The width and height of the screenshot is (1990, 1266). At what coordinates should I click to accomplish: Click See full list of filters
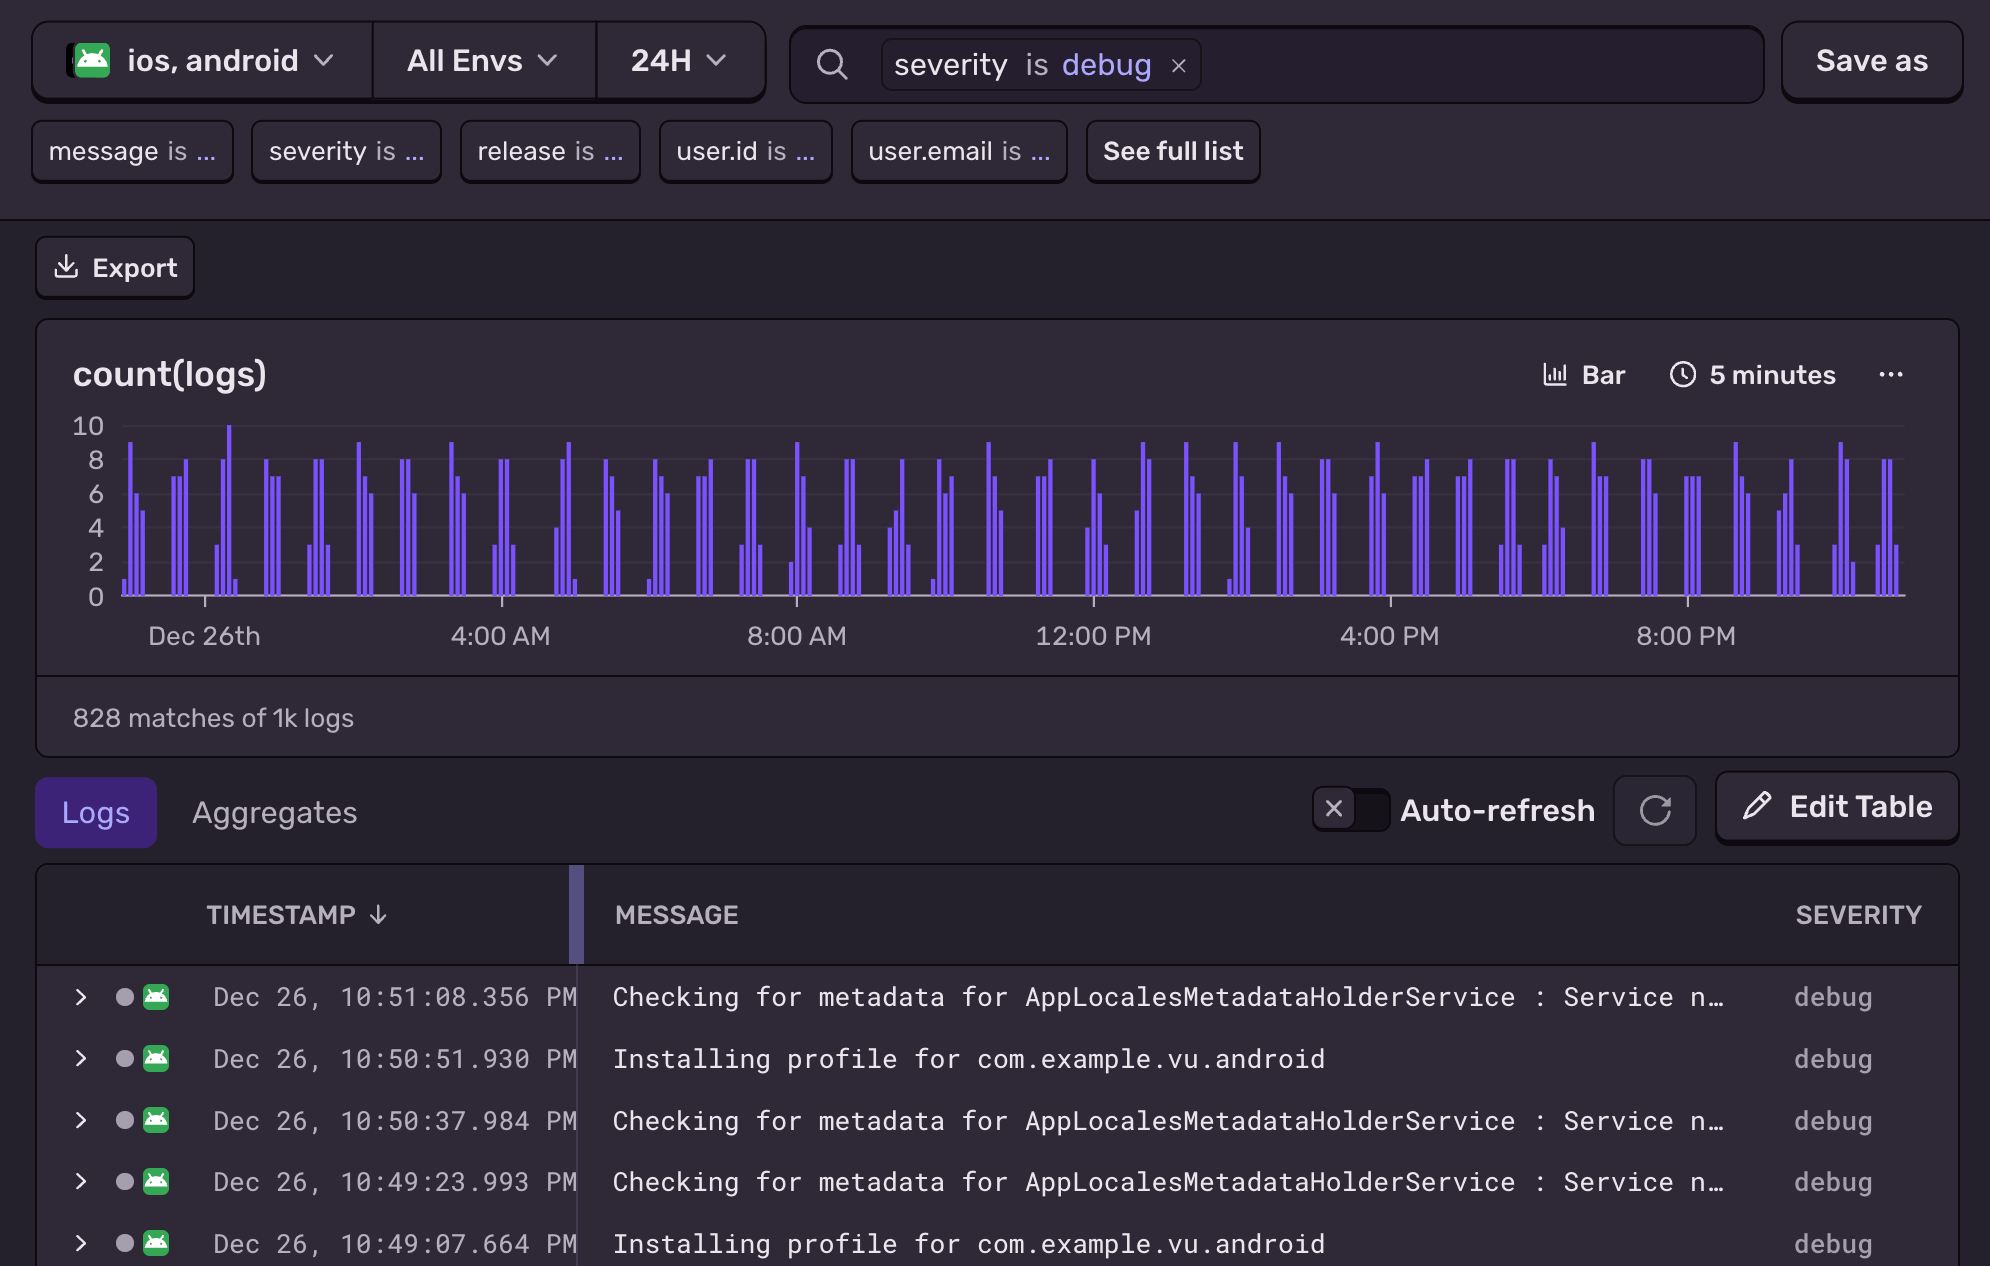tap(1172, 151)
